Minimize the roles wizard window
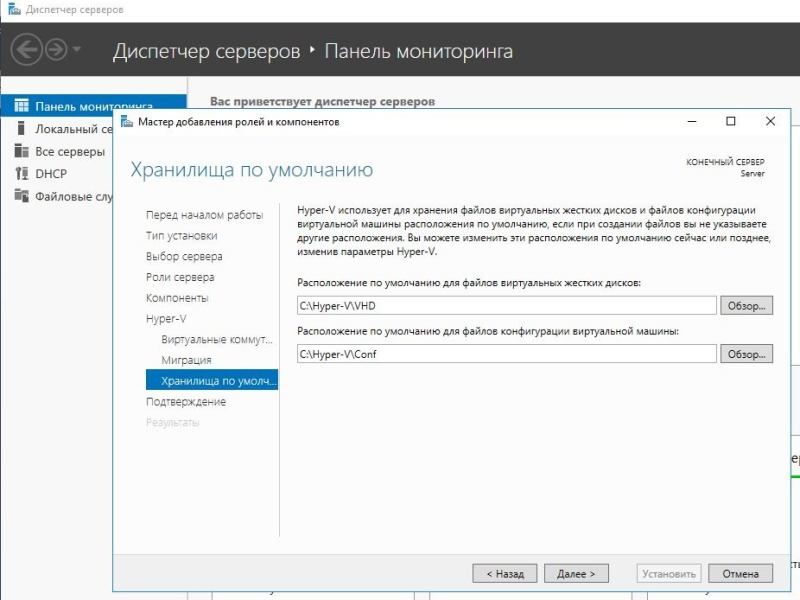Viewport: 800px width, 600px height. 692,121
